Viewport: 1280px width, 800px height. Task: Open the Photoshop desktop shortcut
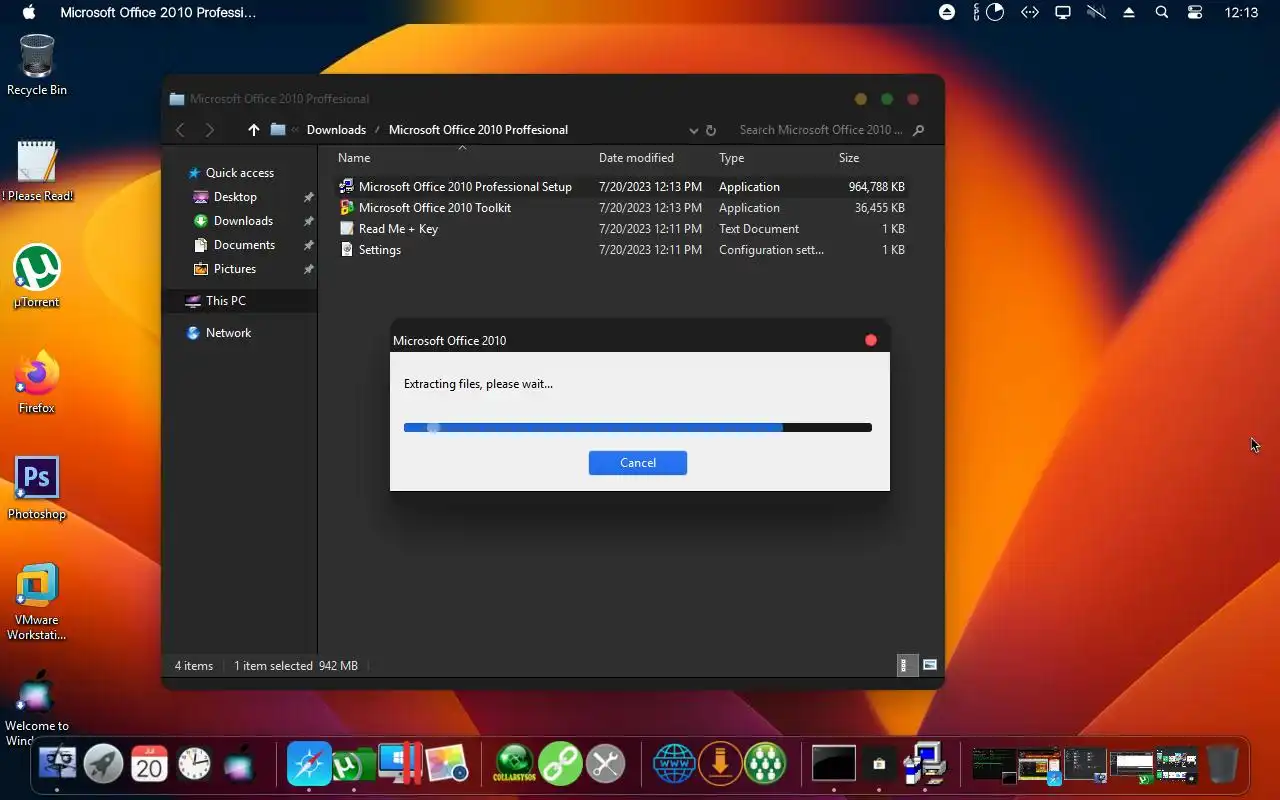click(37, 488)
